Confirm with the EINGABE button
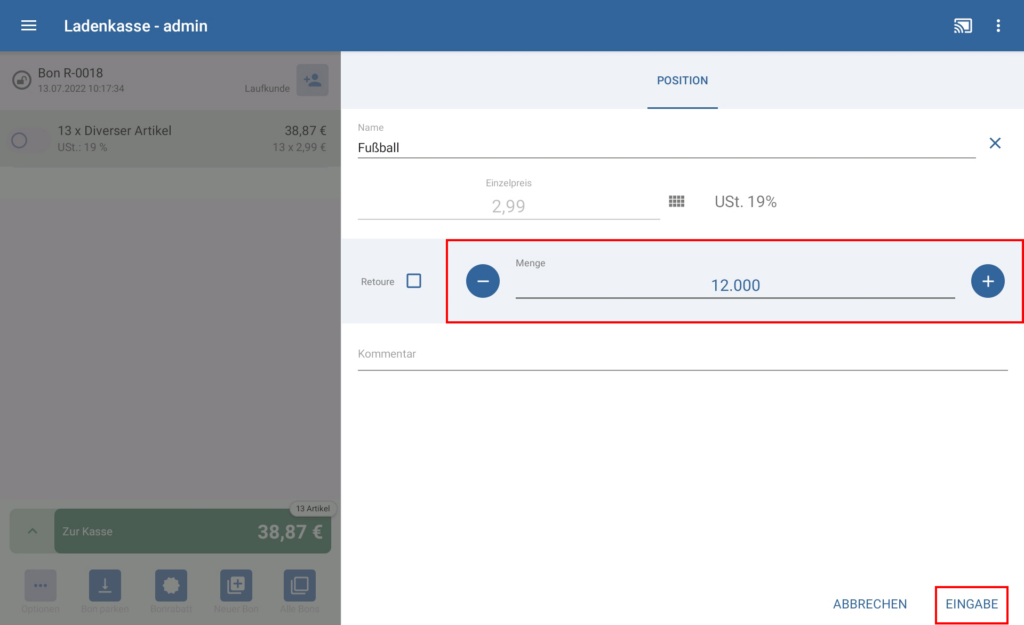 click(x=971, y=604)
